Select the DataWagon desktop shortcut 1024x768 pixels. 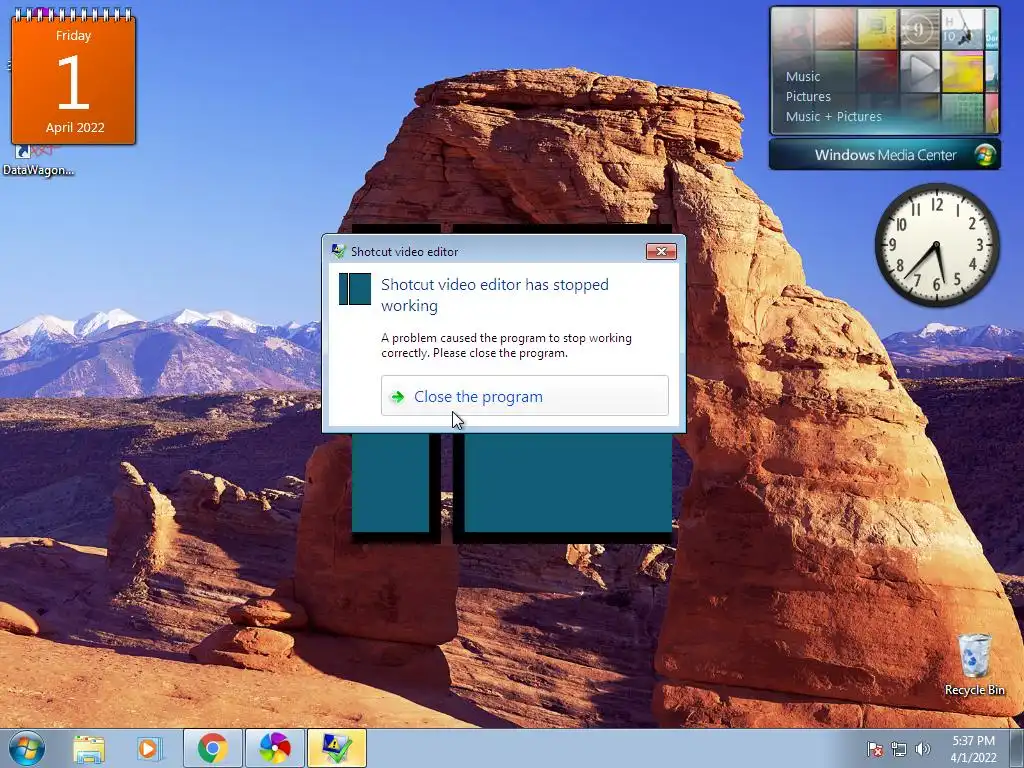pos(37,161)
